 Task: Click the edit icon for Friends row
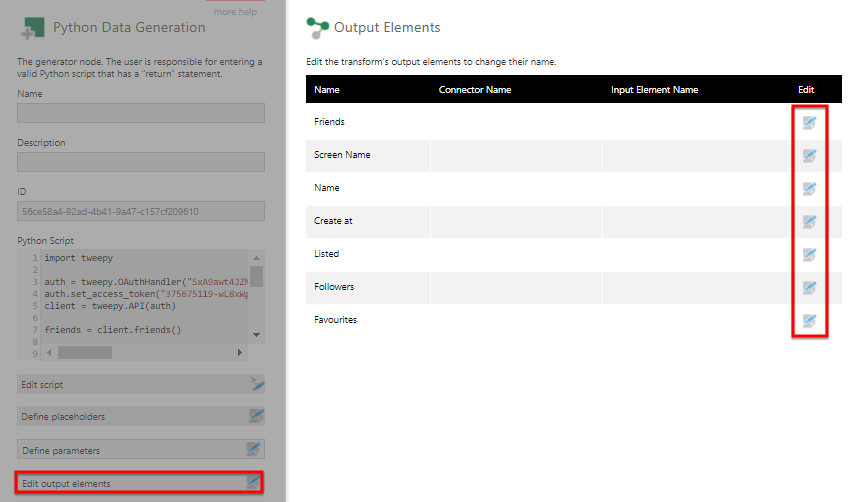809,122
